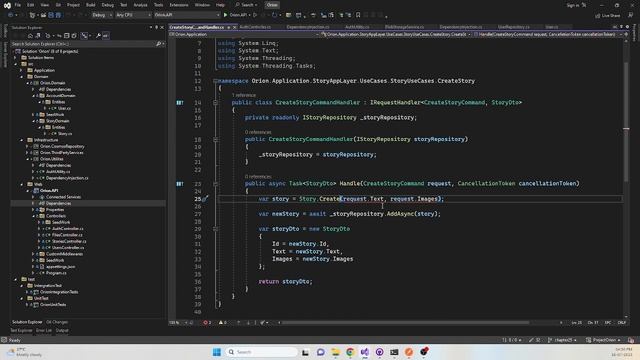The width and height of the screenshot is (640, 360).
Task: Select Program.cs in Solution Explorer
Action: (x=56, y=273)
